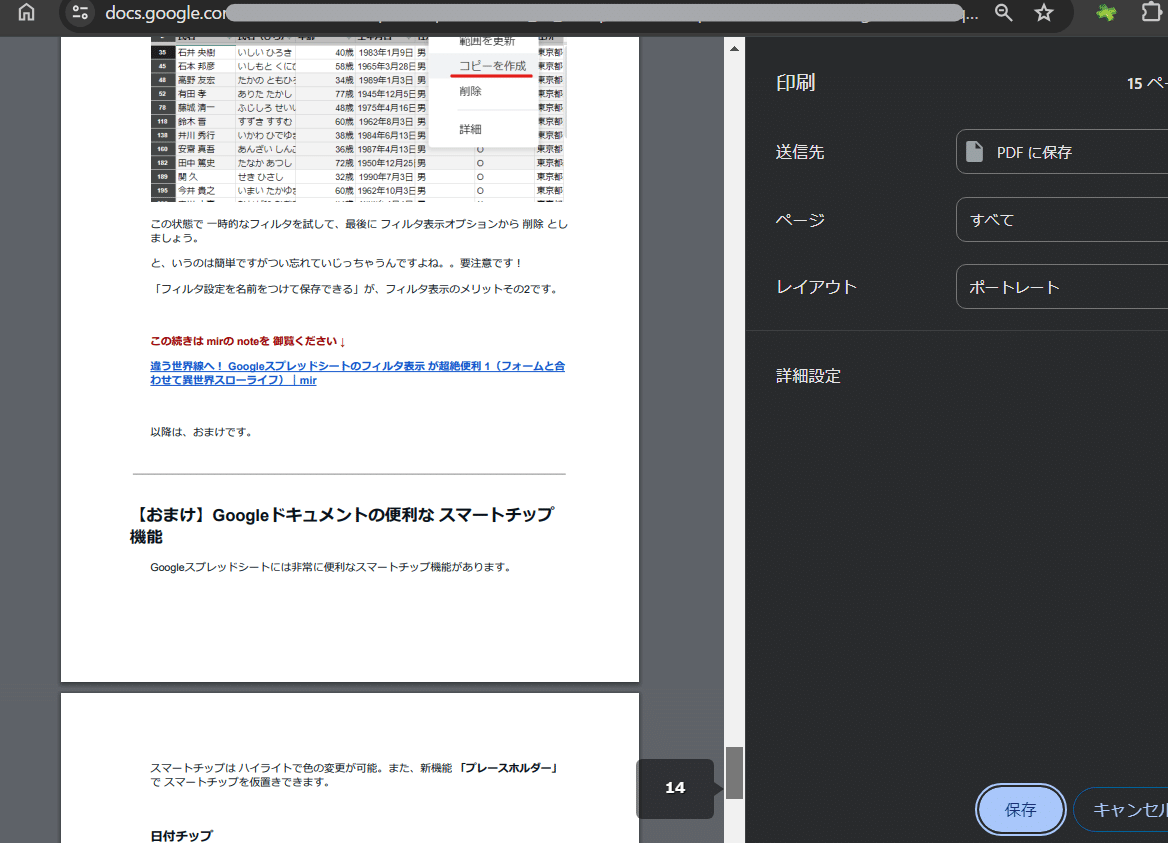This screenshot has height=843, width=1168.
Task: Open the 違う世界線へ！Googleスプレッドシート link in preview
Action: click(x=358, y=373)
